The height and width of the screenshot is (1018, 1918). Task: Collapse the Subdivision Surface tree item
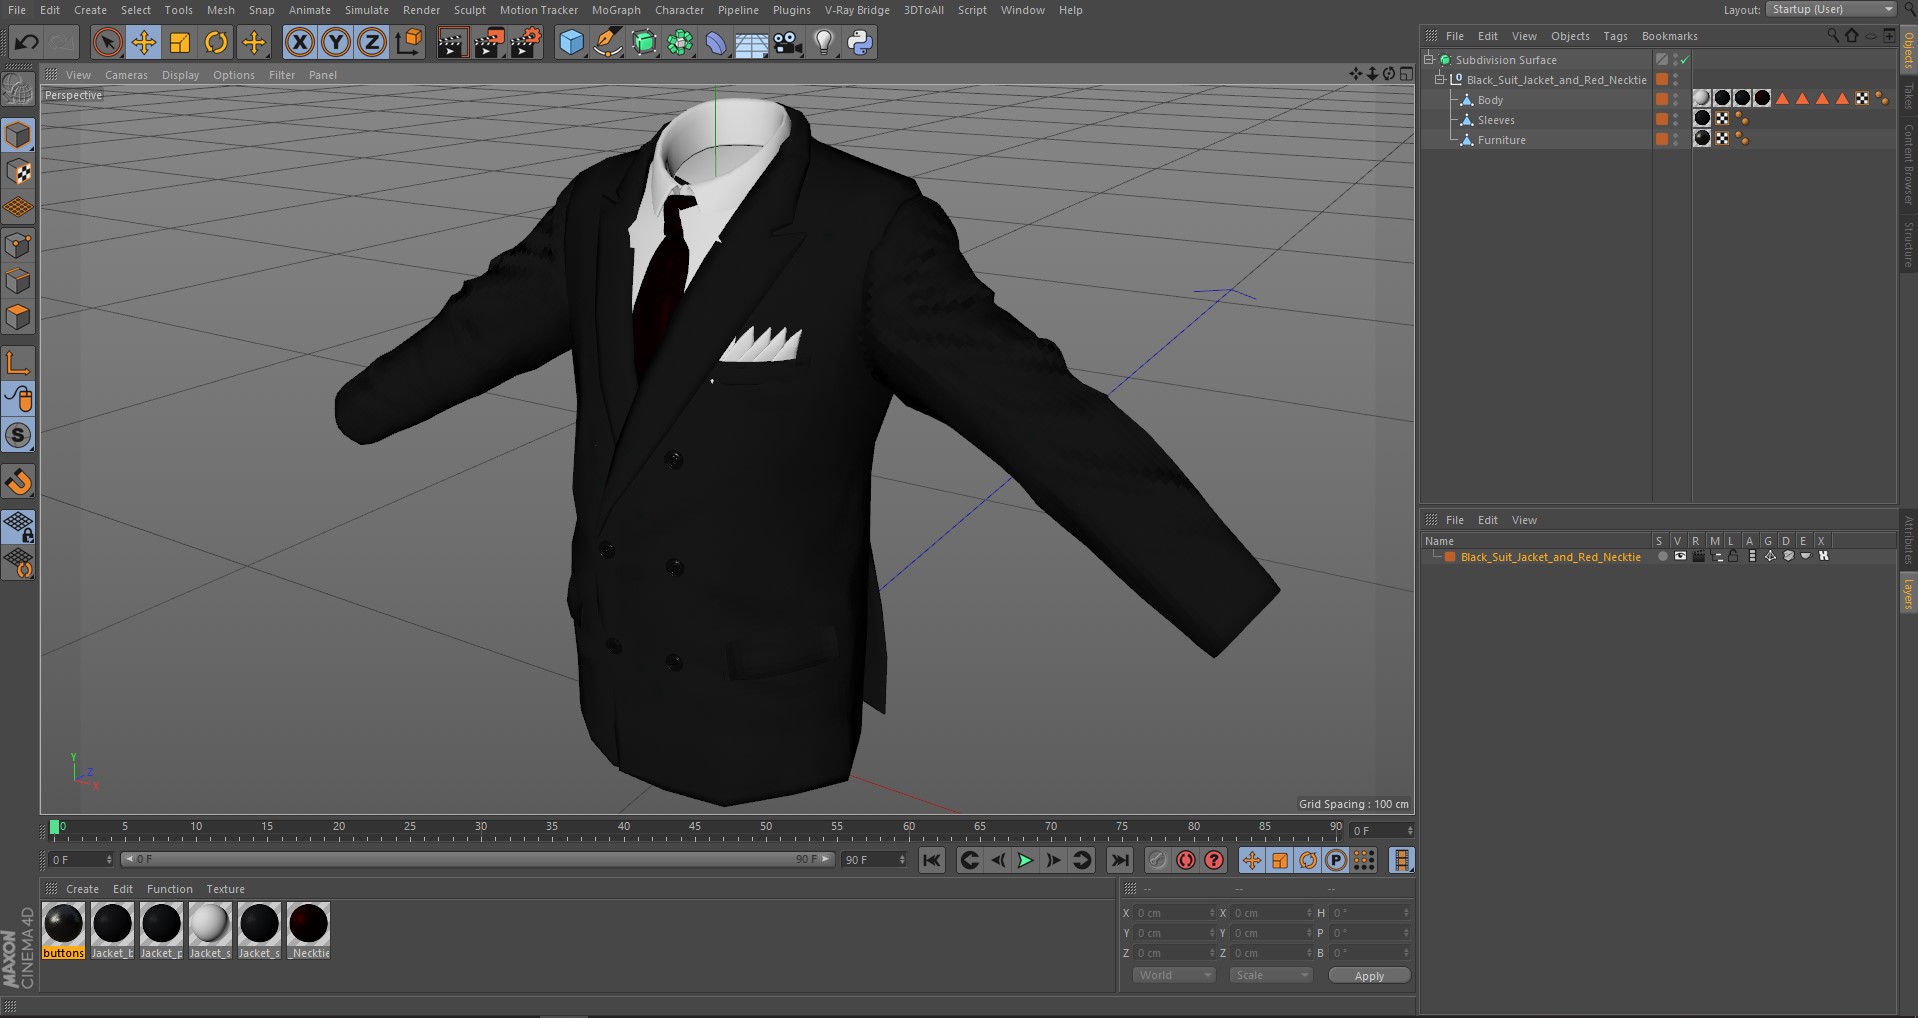(1429, 60)
